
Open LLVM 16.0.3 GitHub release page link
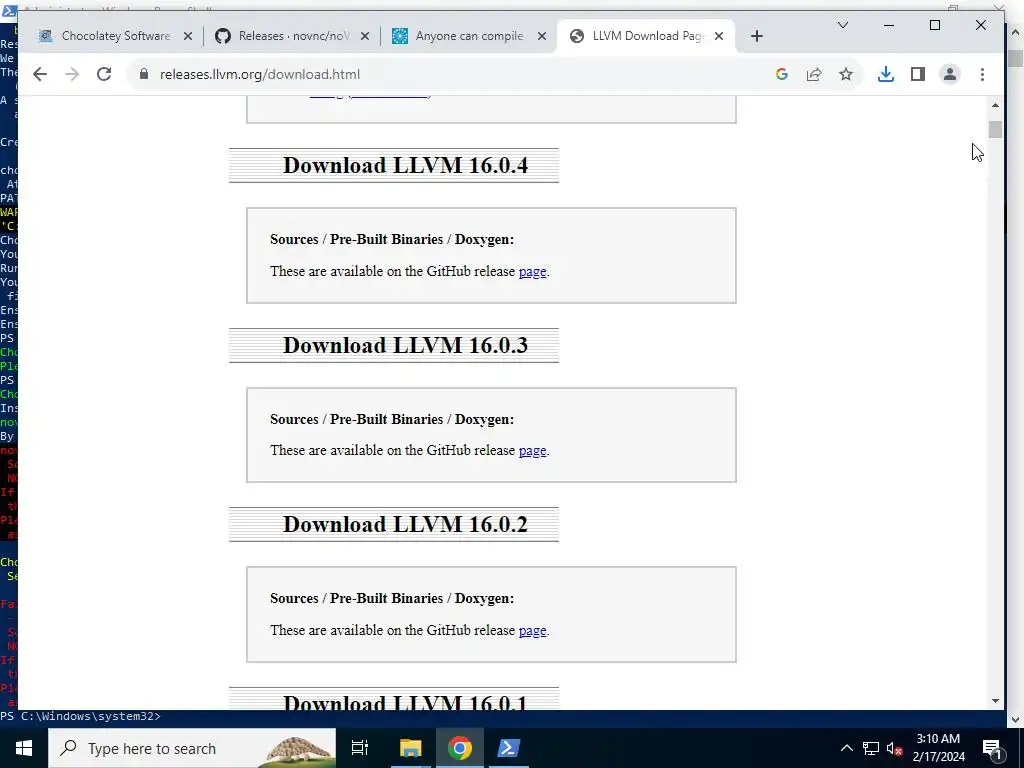point(532,451)
